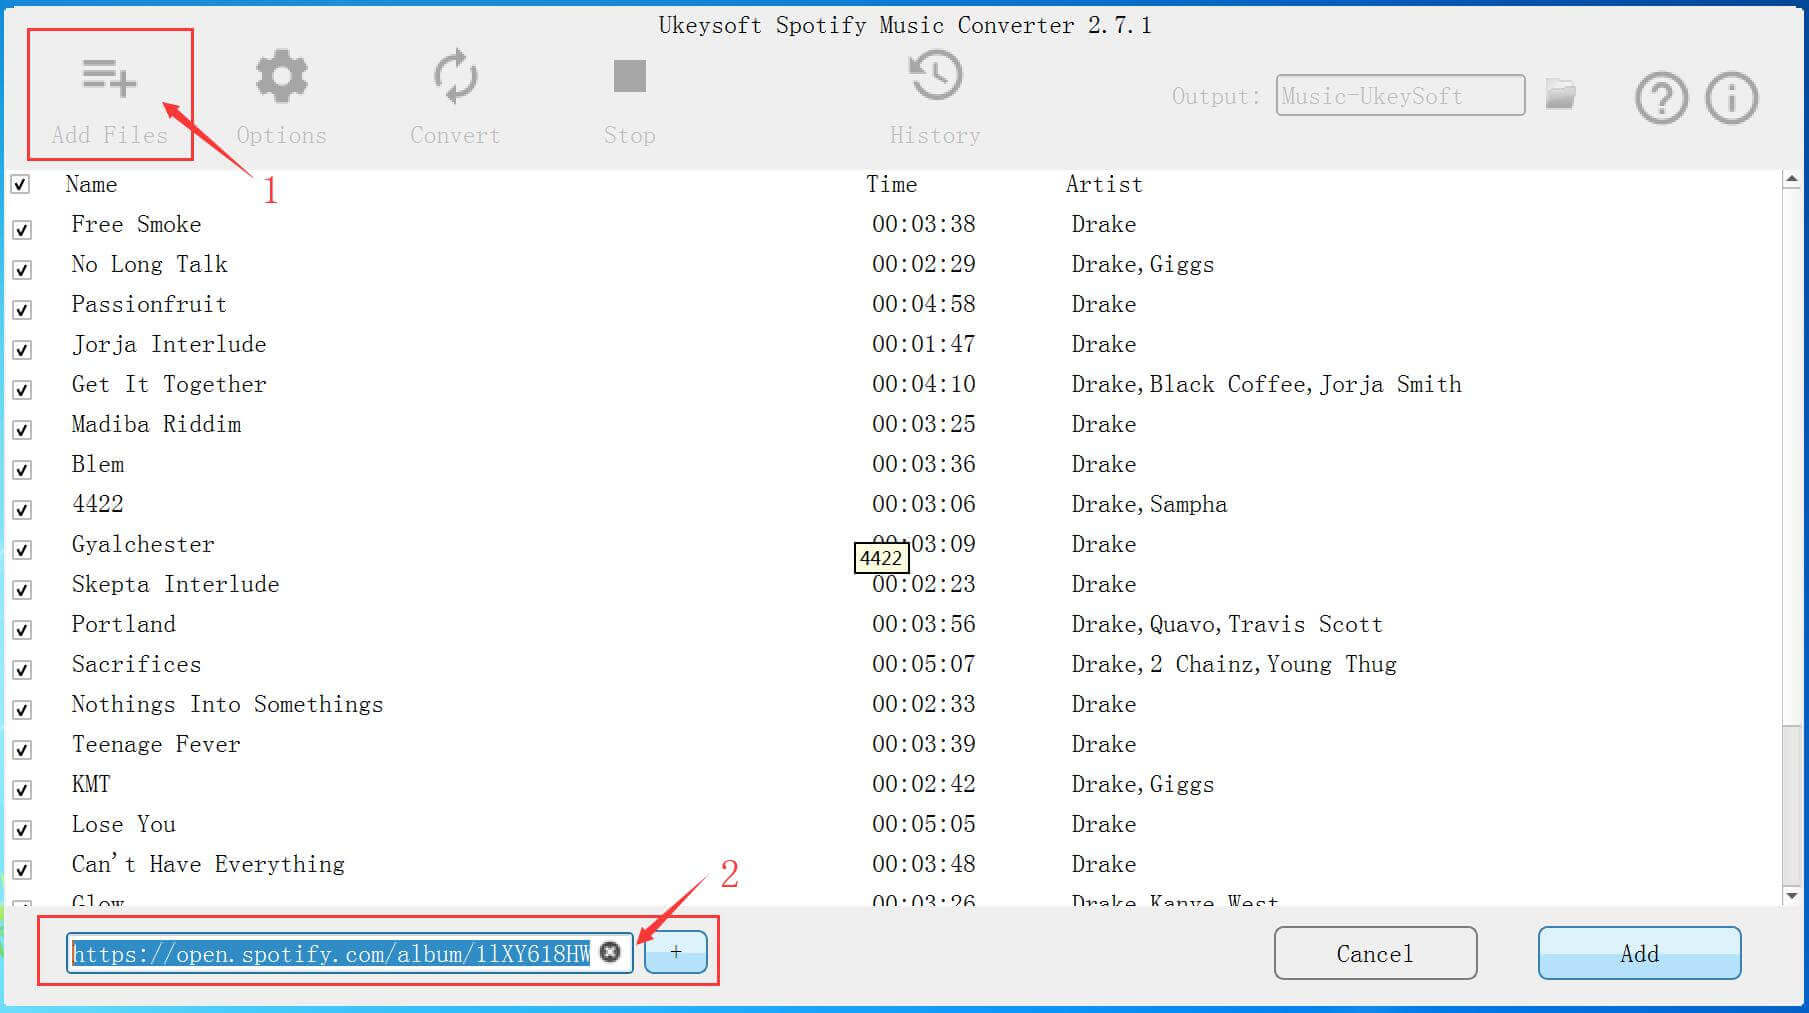Uncheck the Madiba Riddim checkbox
The height and width of the screenshot is (1013, 1809).
click(x=21, y=430)
